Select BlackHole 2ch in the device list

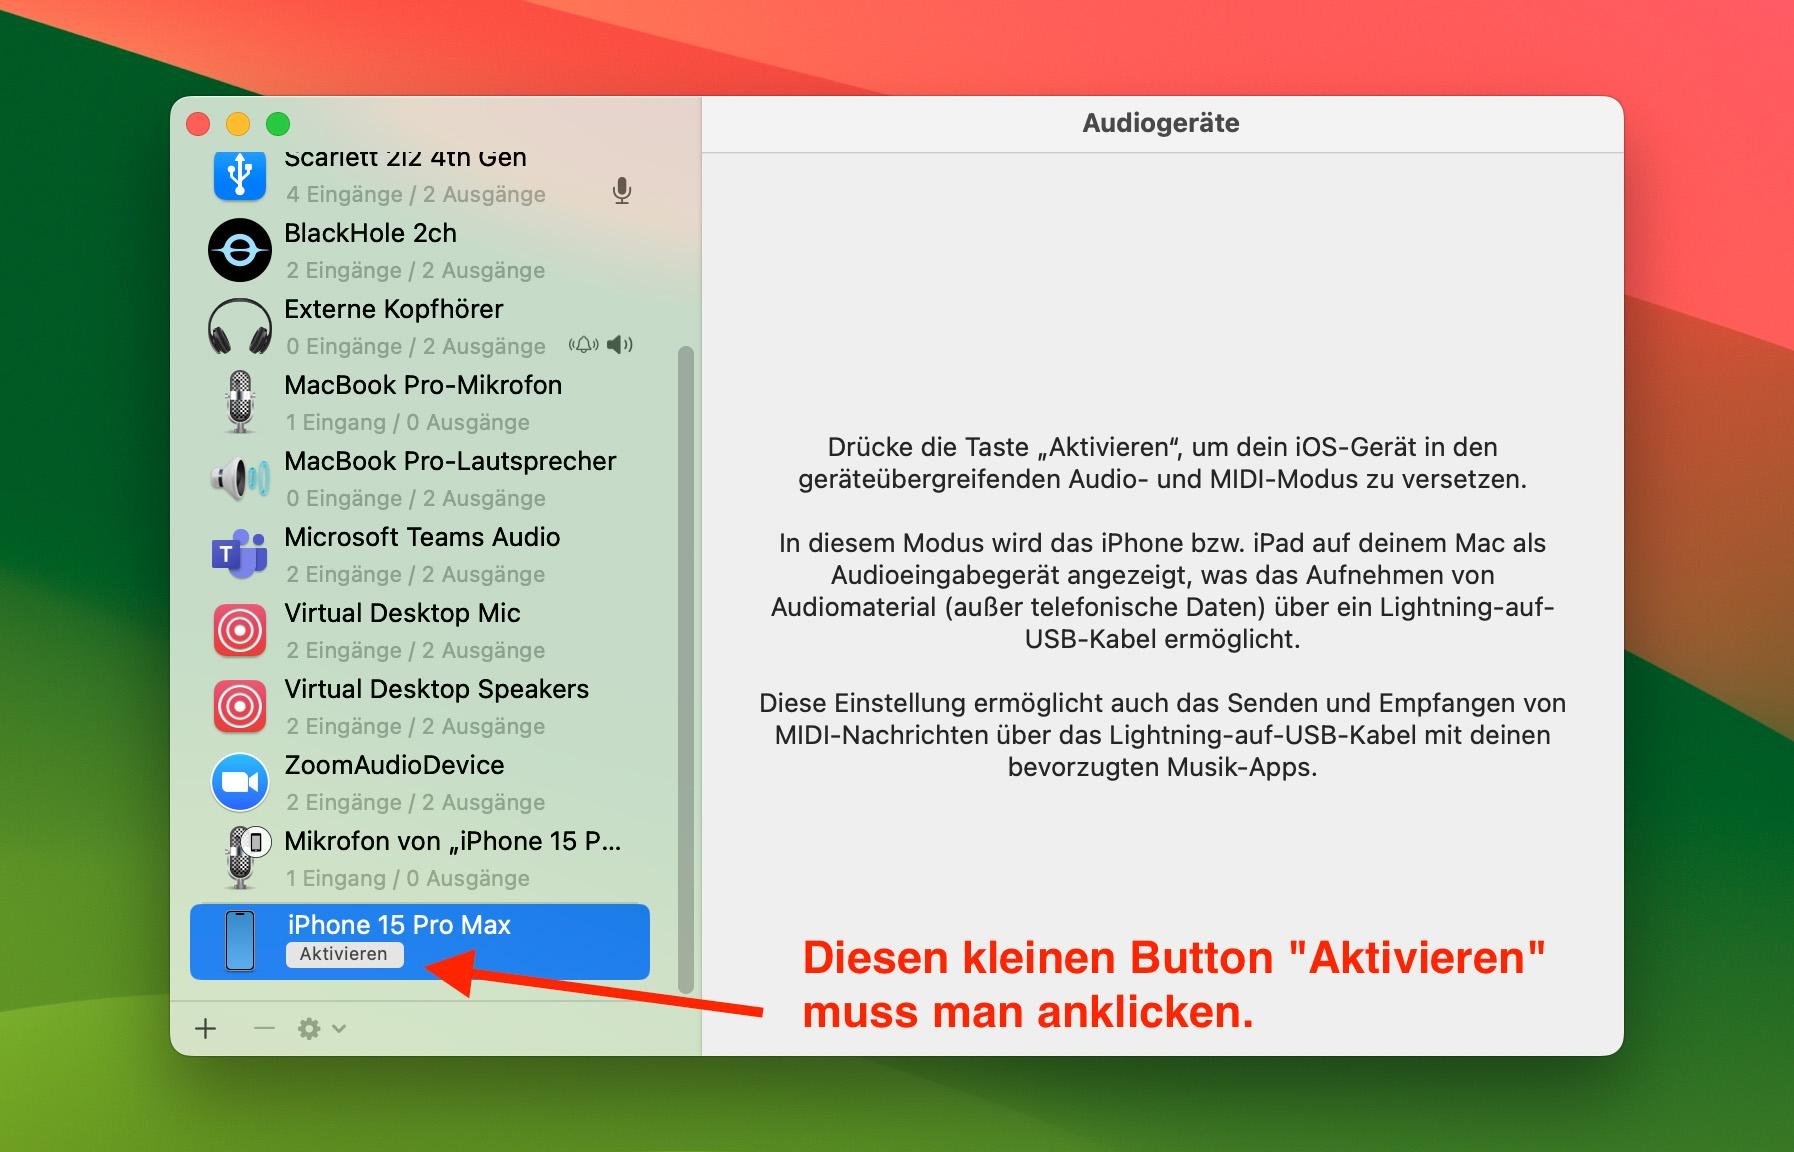click(420, 250)
